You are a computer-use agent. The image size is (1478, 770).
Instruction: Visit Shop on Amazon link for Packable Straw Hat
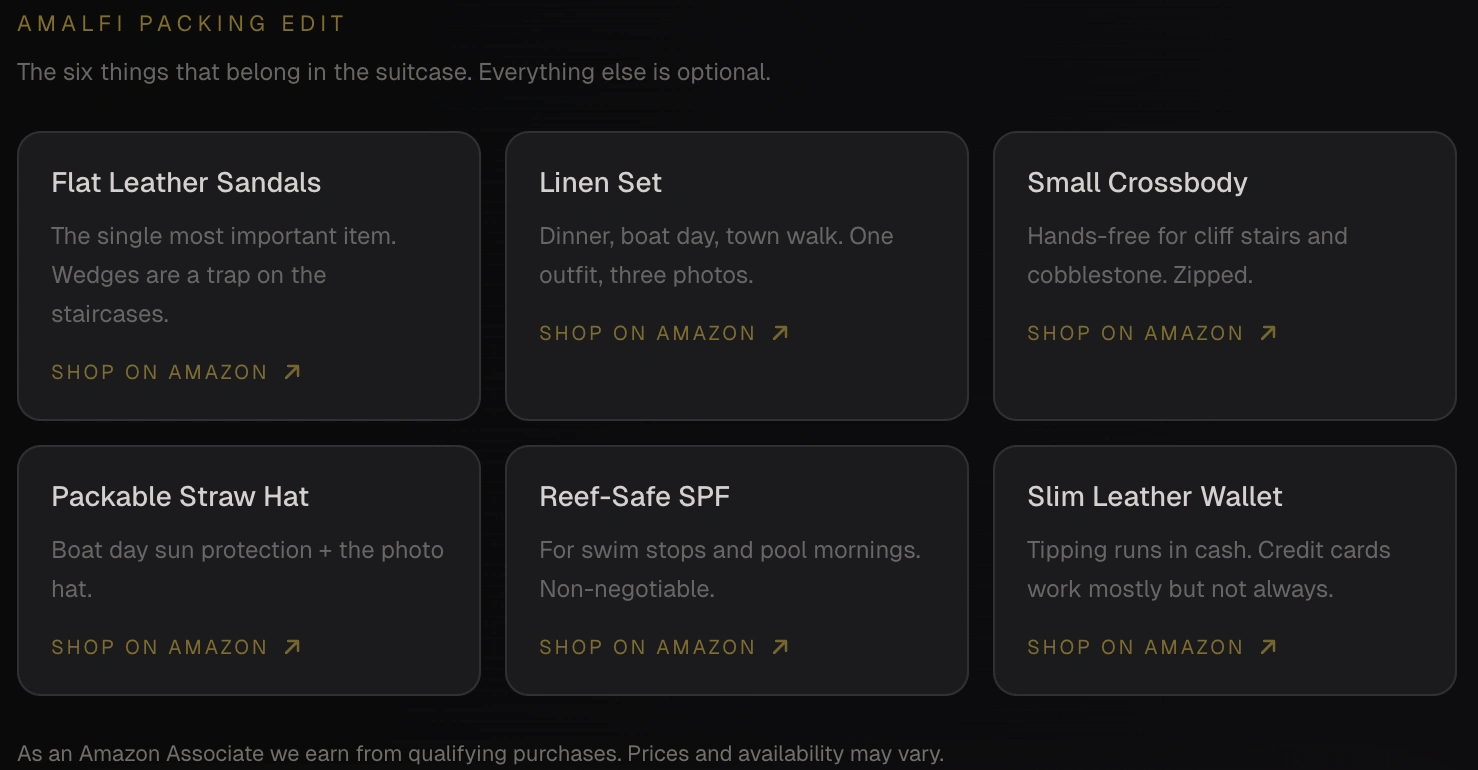click(160, 647)
